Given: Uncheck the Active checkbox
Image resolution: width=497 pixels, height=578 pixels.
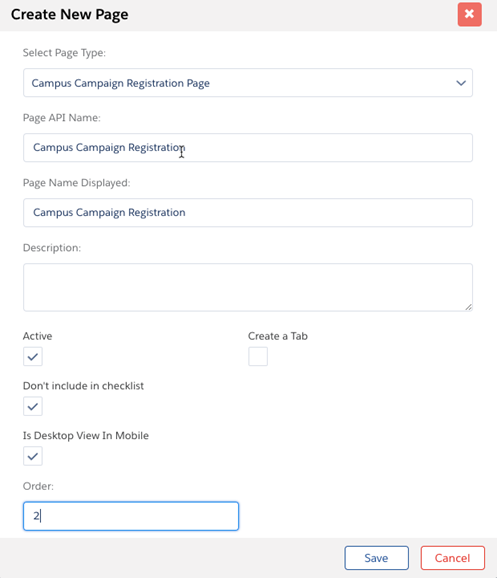Looking at the screenshot, I should pos(33,356).
